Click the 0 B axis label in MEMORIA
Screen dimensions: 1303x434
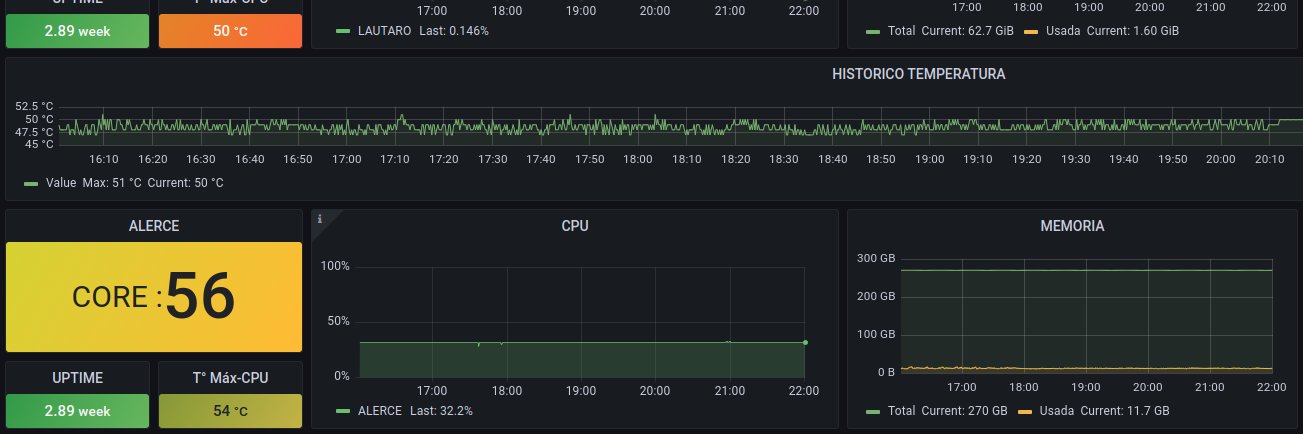[885, 372]
